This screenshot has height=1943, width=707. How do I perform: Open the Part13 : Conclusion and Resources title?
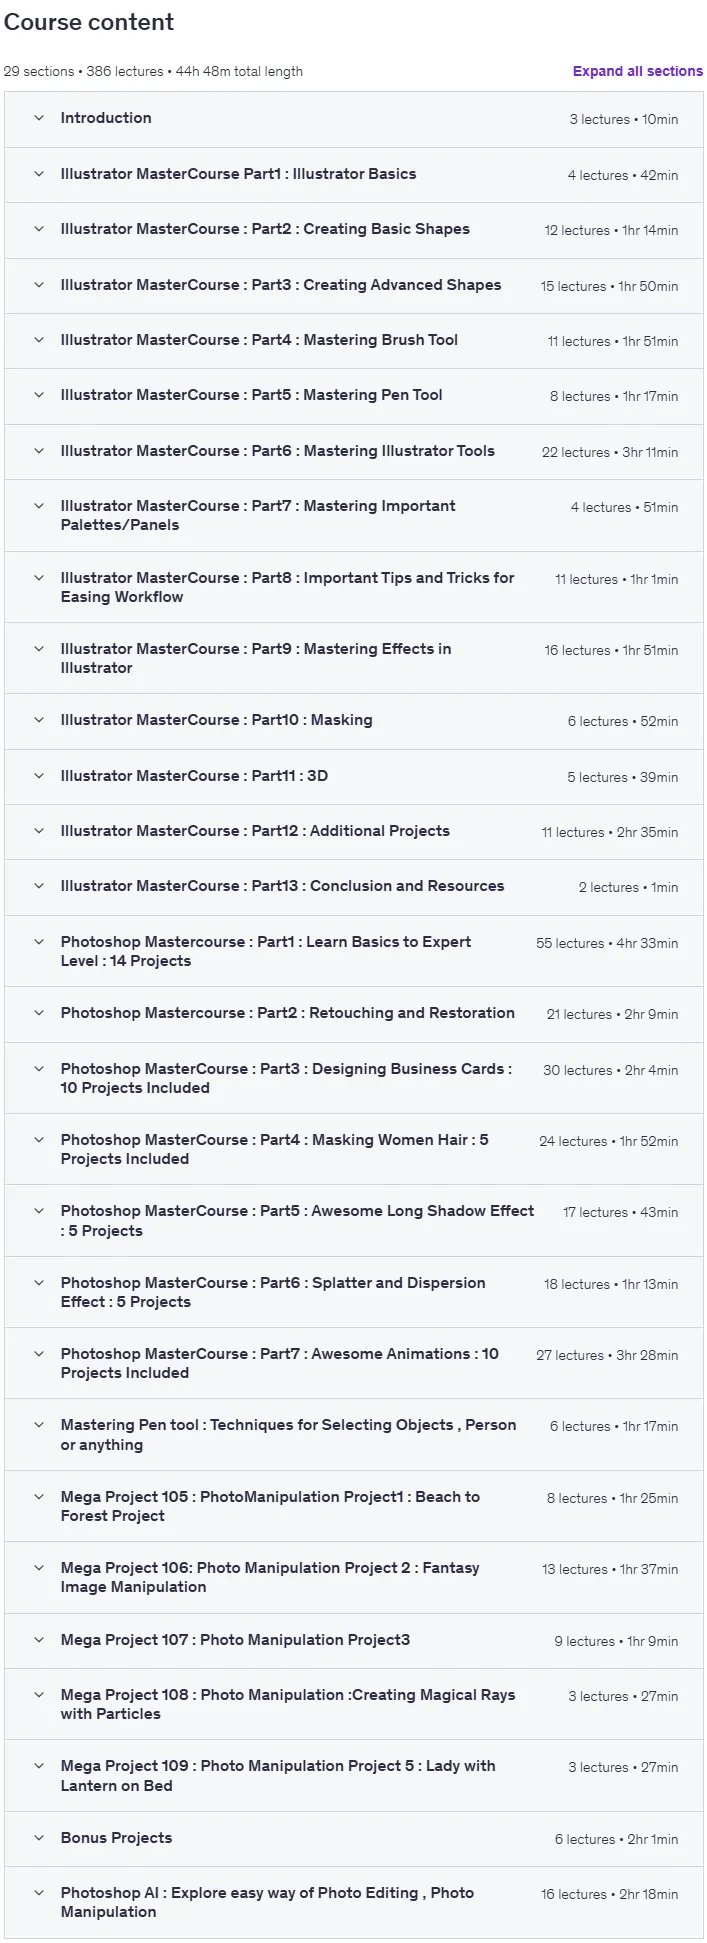(282, 886)
